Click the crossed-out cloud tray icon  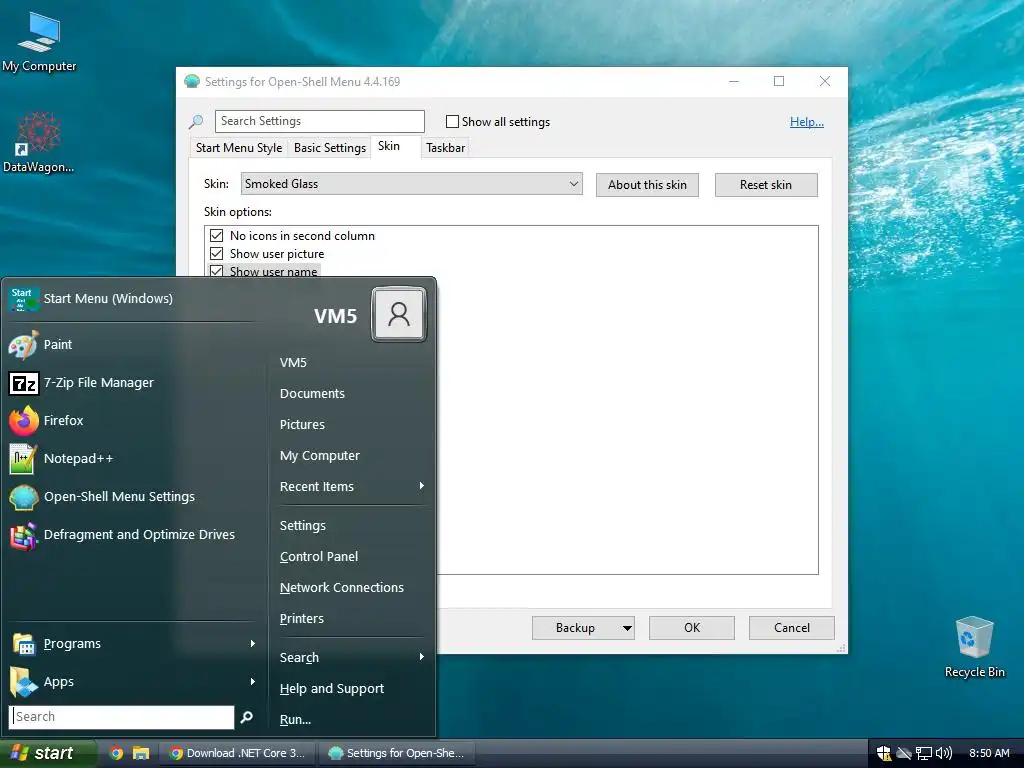904,753
